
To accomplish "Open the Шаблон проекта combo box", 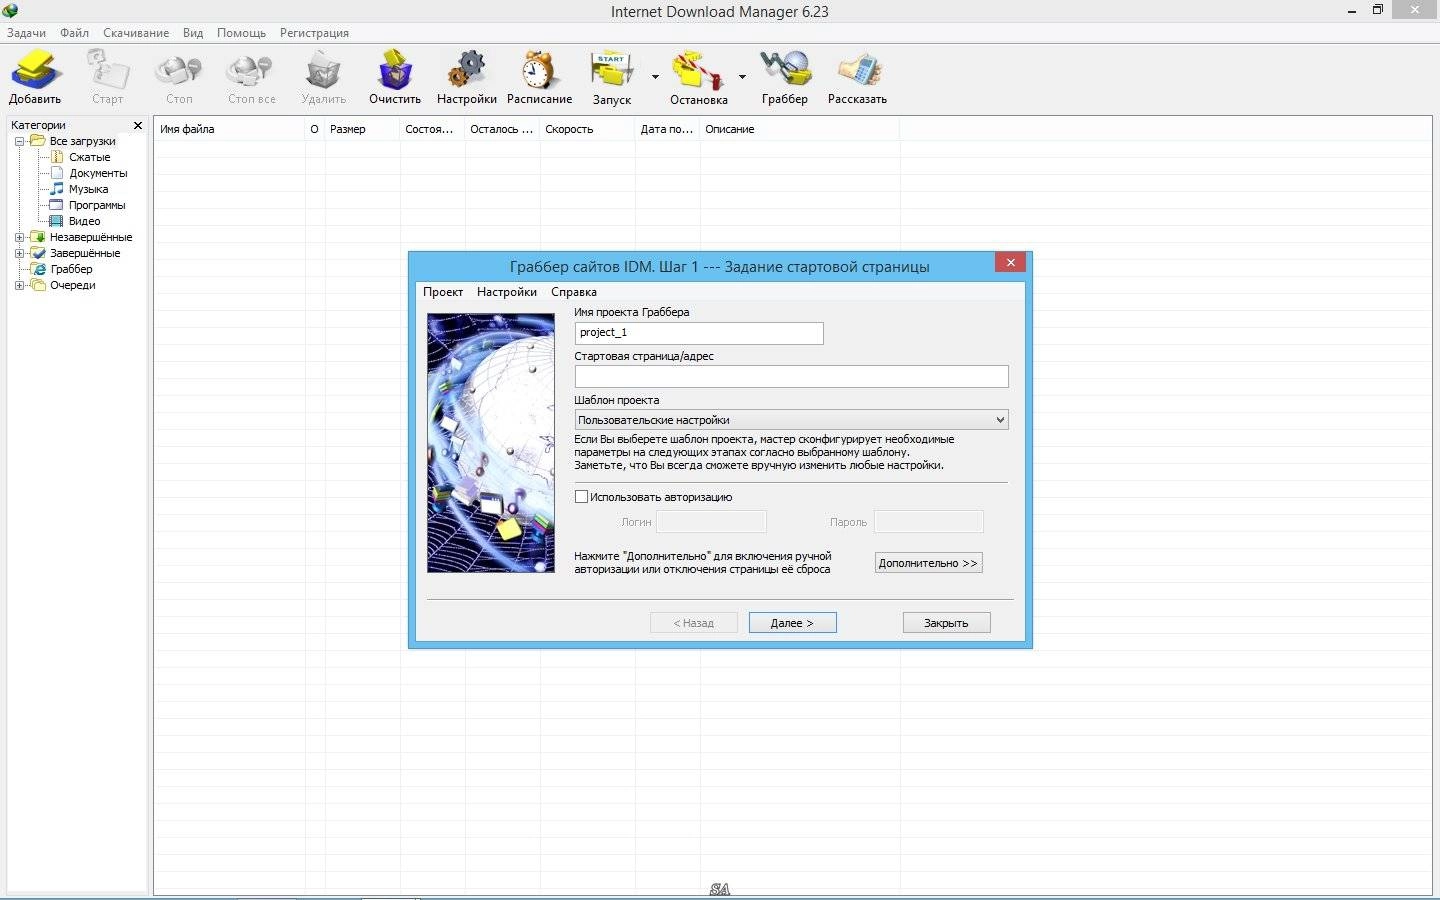I will [791, 420].
